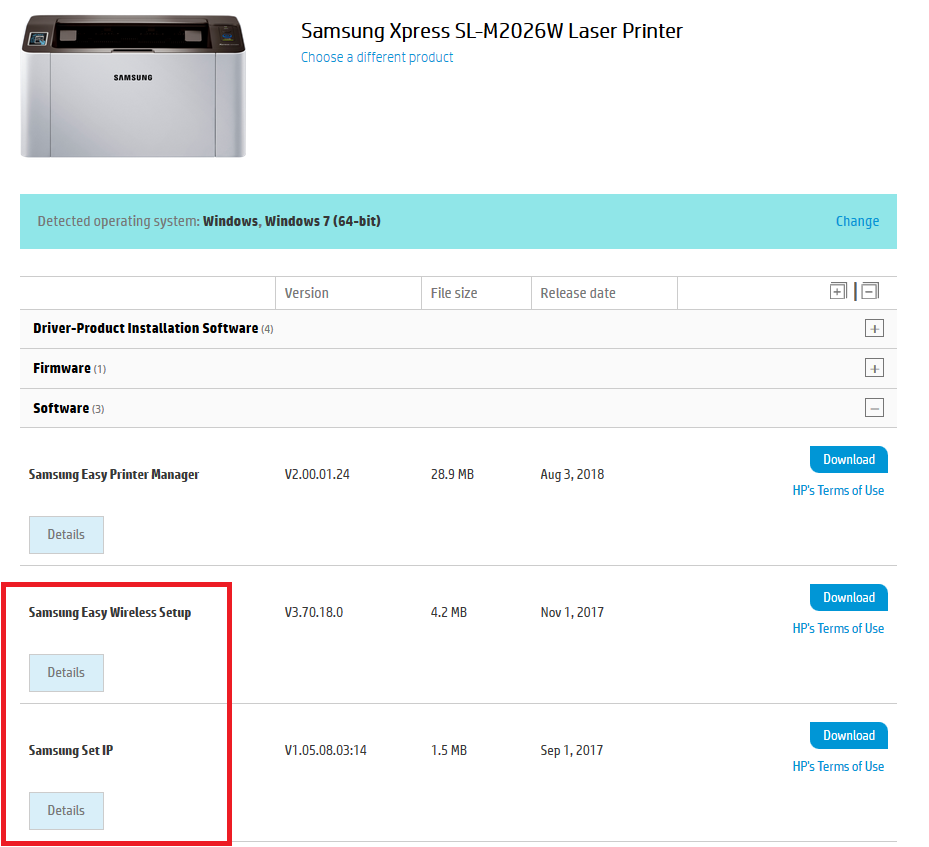Click the expand all plus icon

pyautogui.click(x=838, y=292)
